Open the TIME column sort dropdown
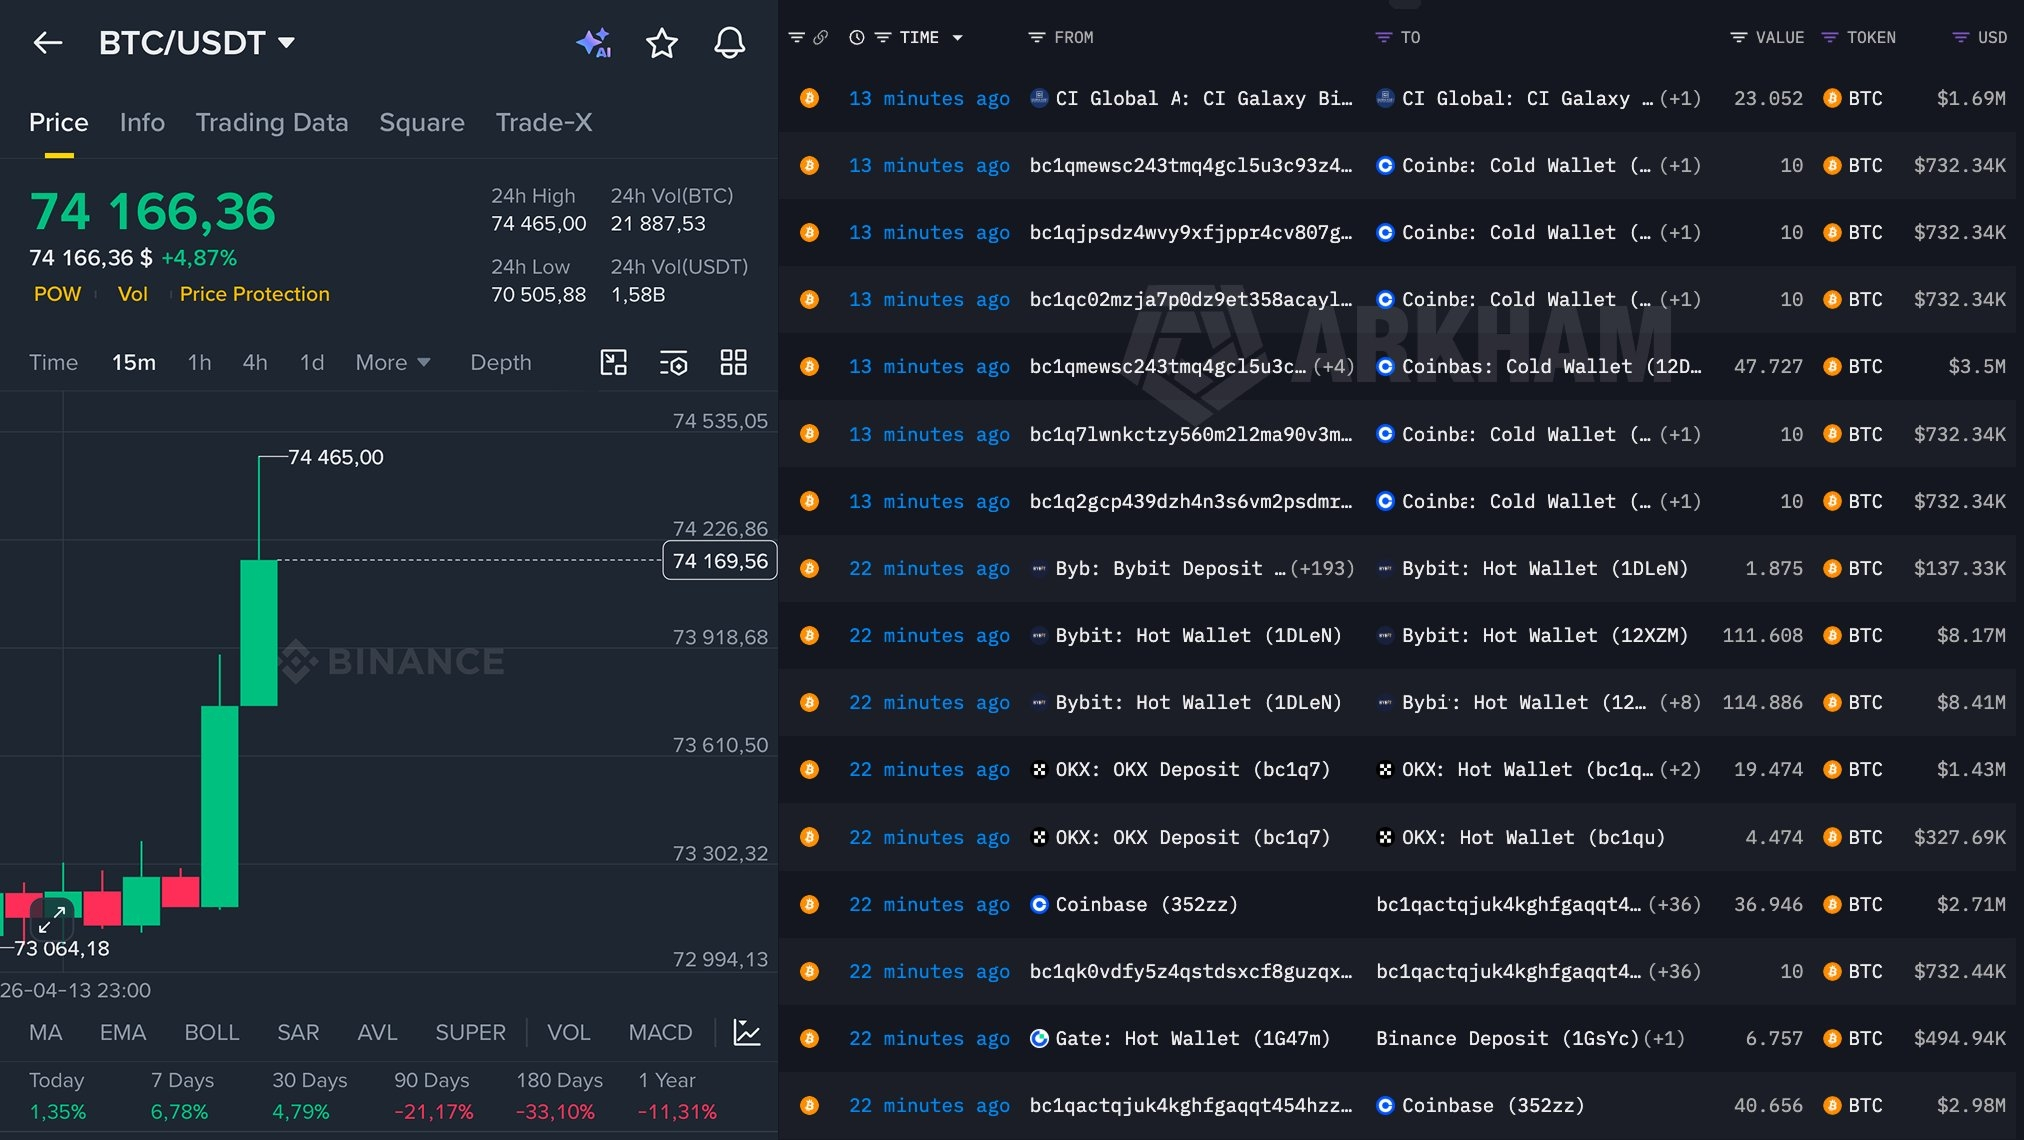Screen dimensions: 2024x1140 coord(957,38)
